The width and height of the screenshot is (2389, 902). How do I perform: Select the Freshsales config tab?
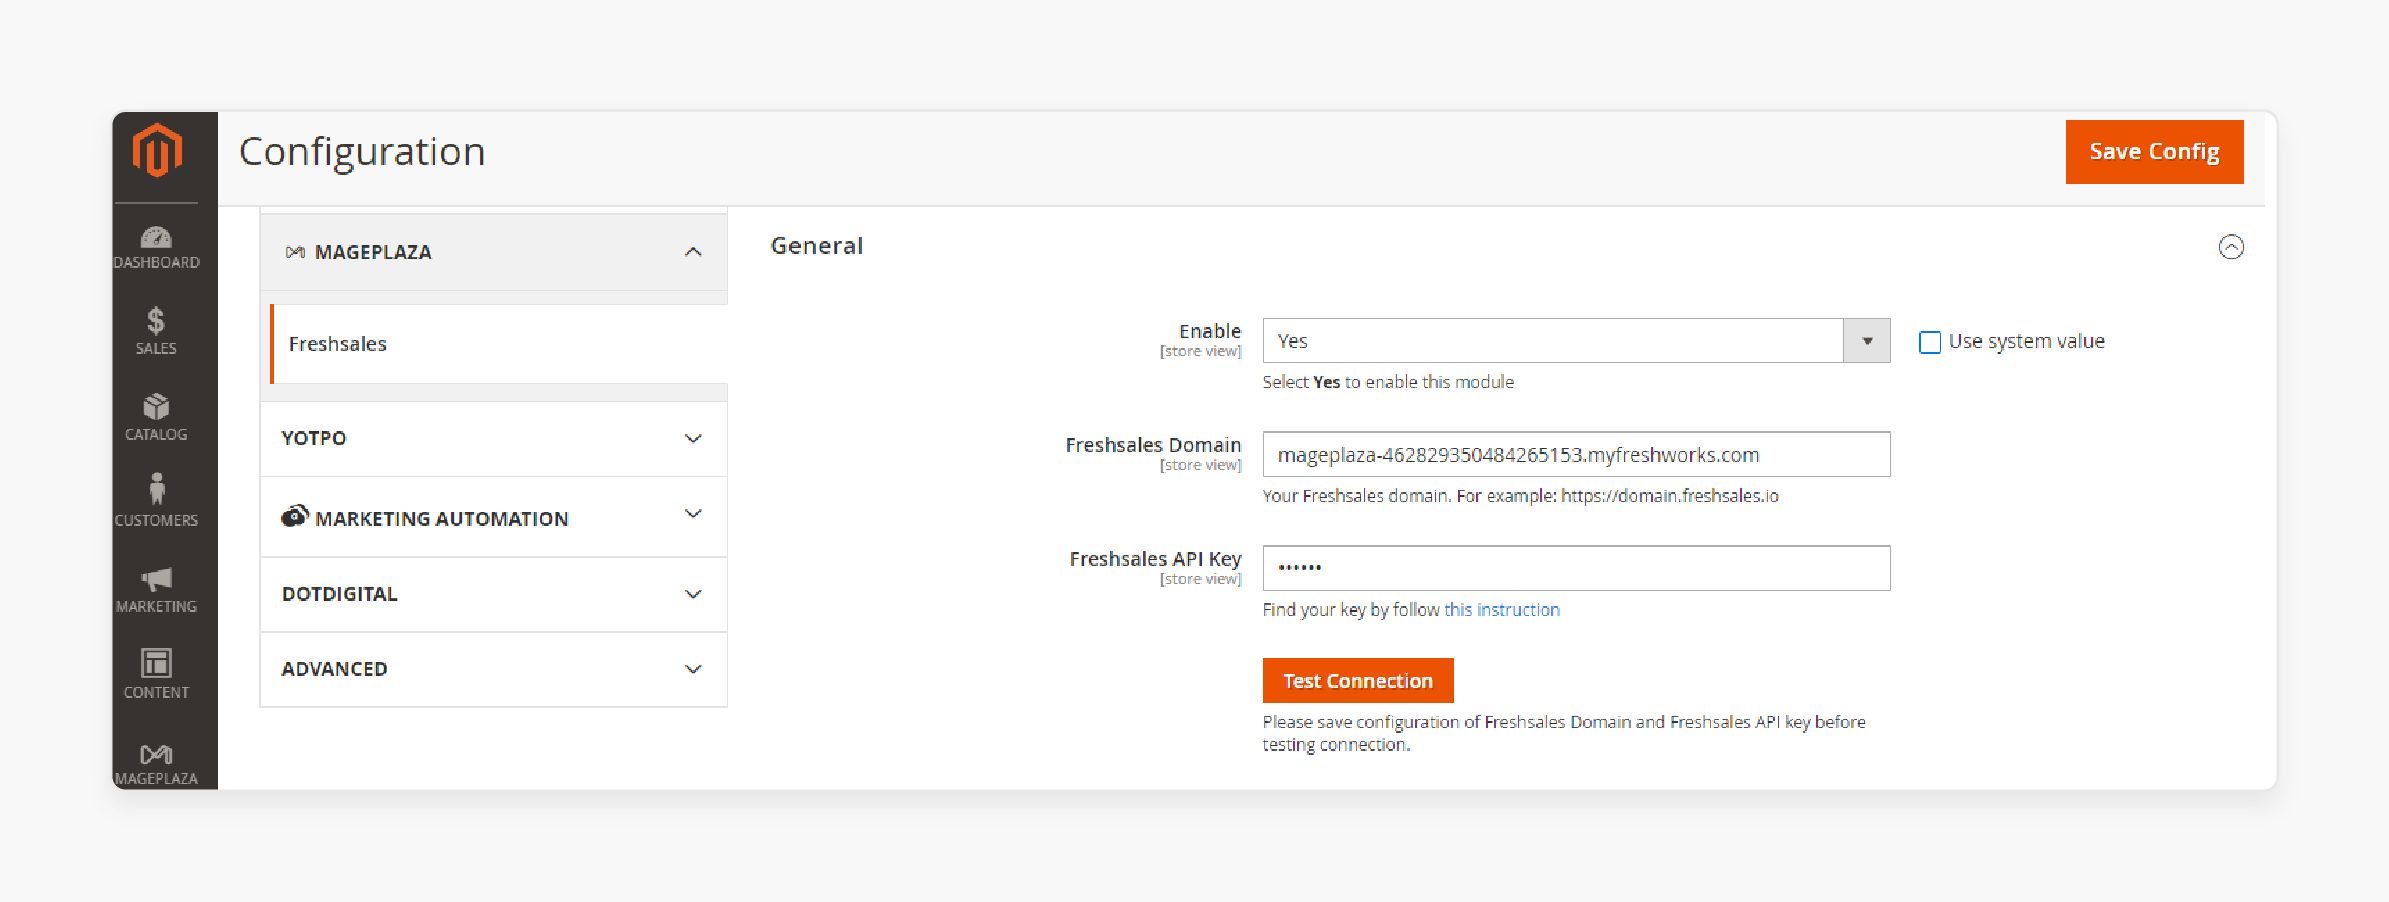point(499,344)
